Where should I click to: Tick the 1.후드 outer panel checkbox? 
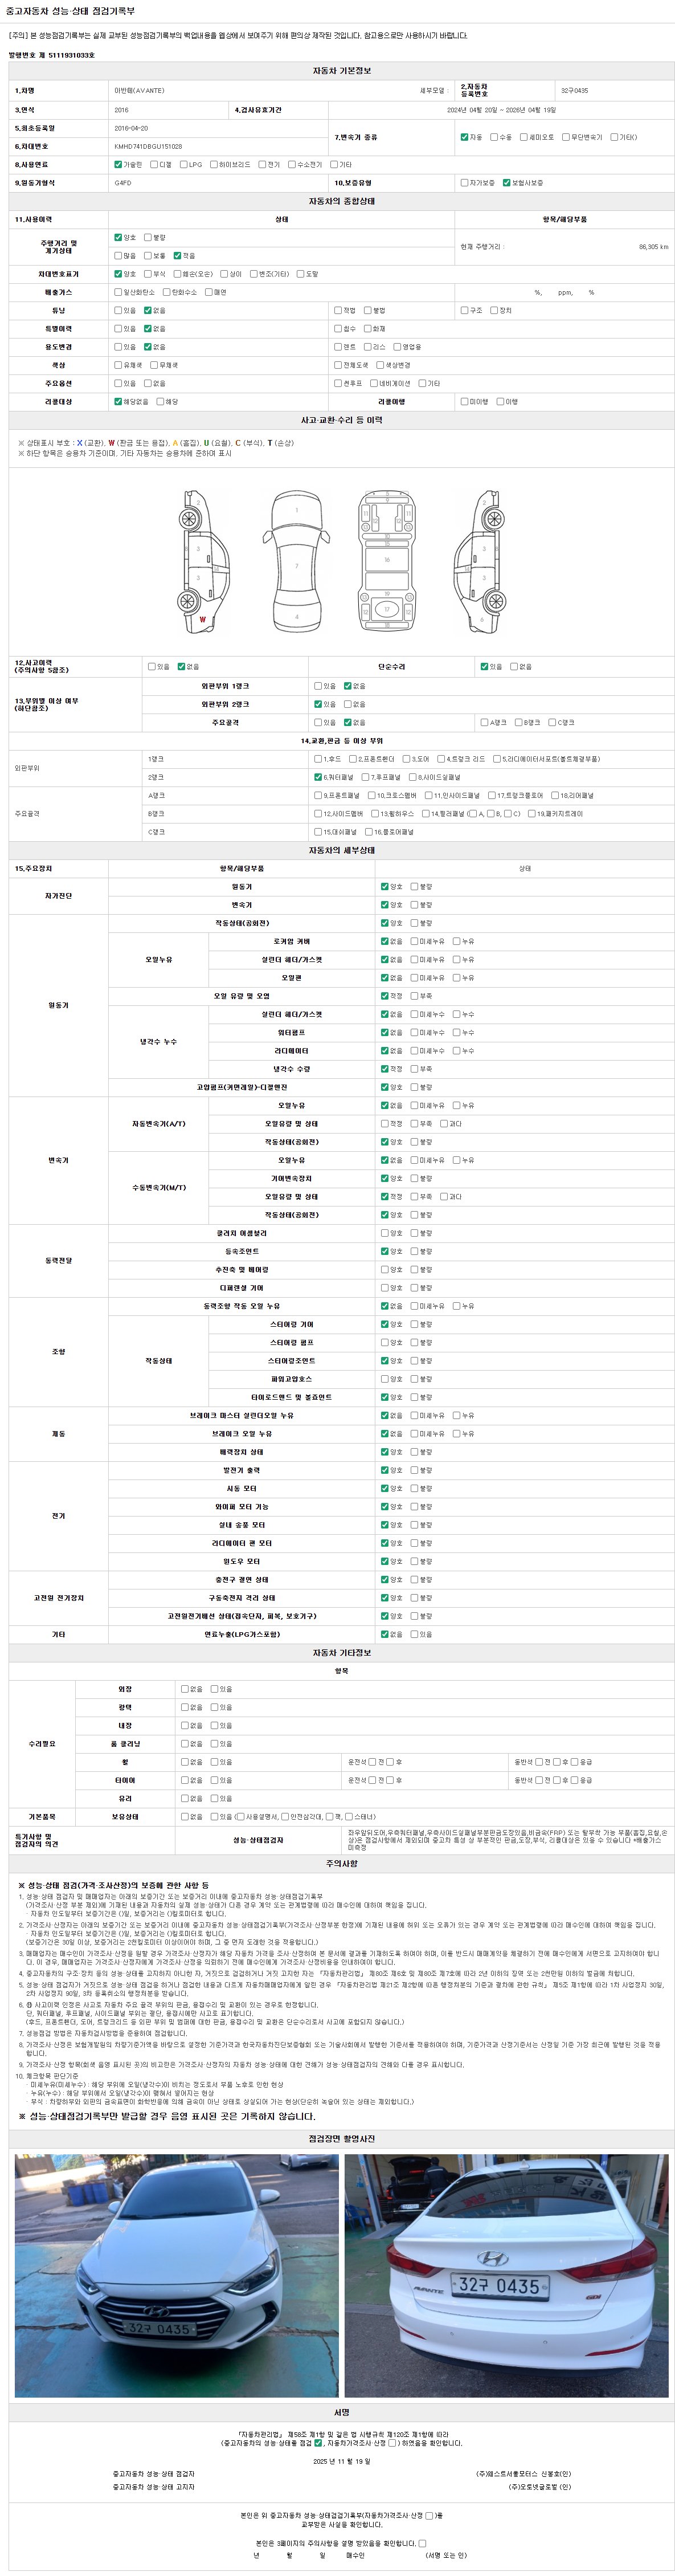(318, 759)
